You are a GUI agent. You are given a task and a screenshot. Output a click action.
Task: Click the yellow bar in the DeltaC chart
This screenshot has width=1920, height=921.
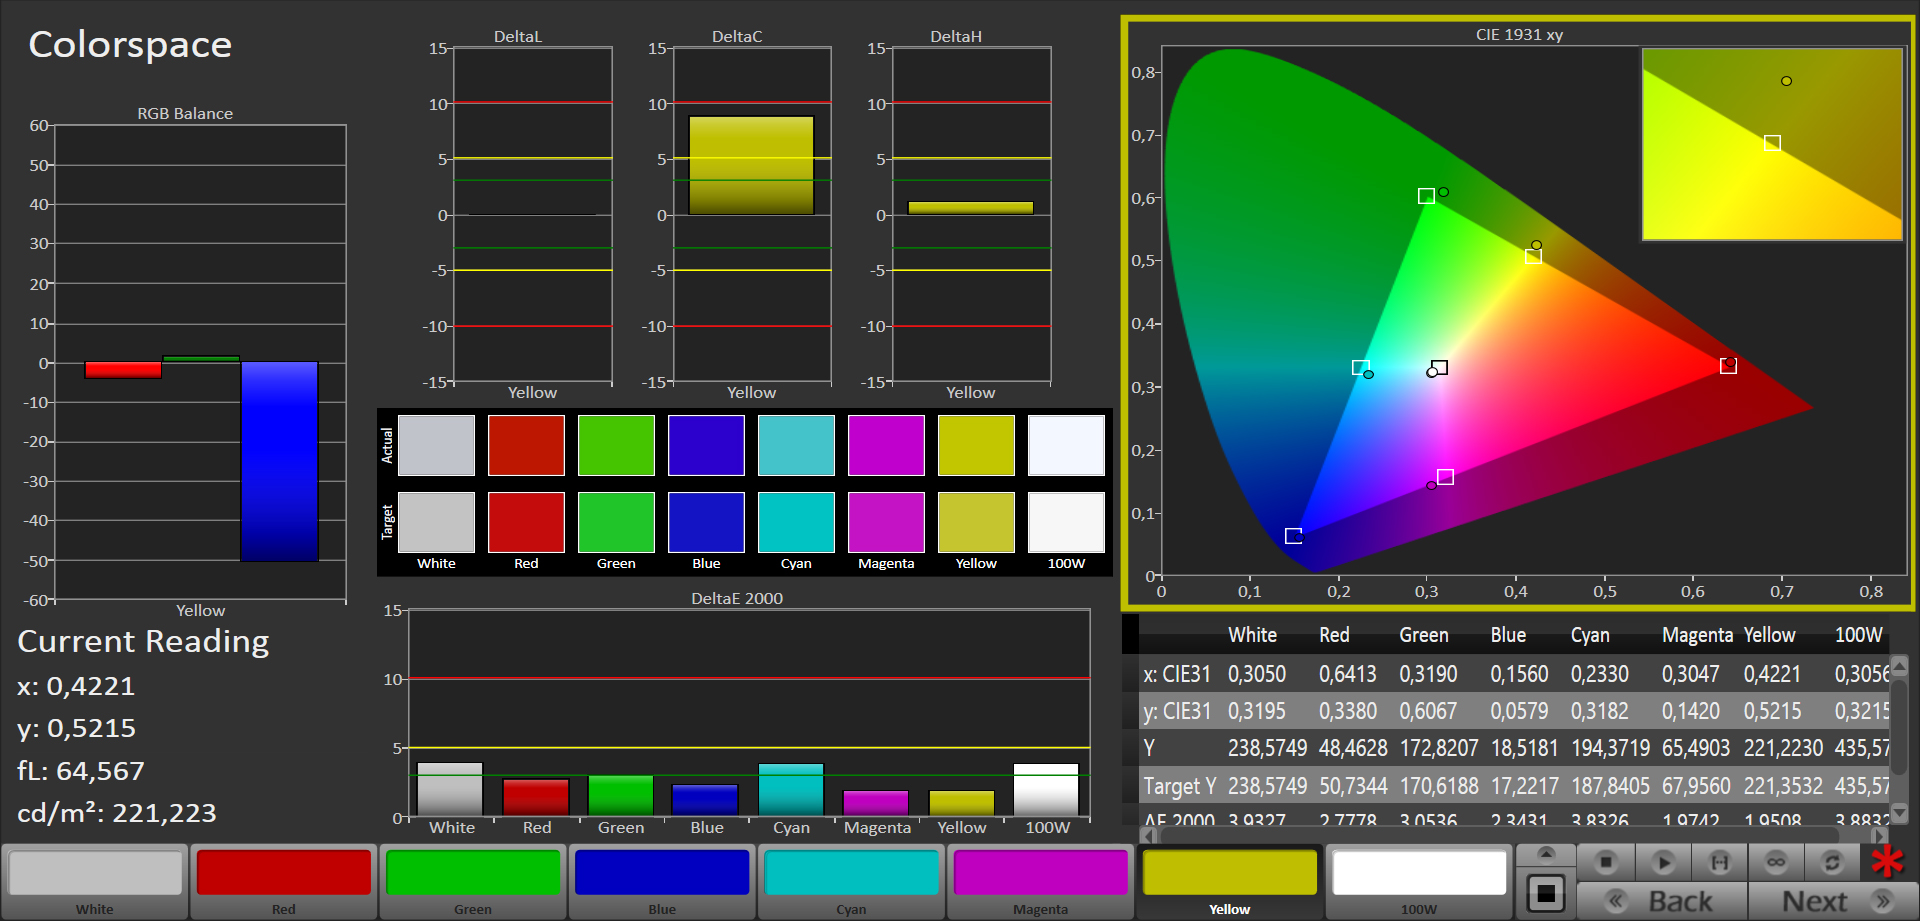click(751, 165)
